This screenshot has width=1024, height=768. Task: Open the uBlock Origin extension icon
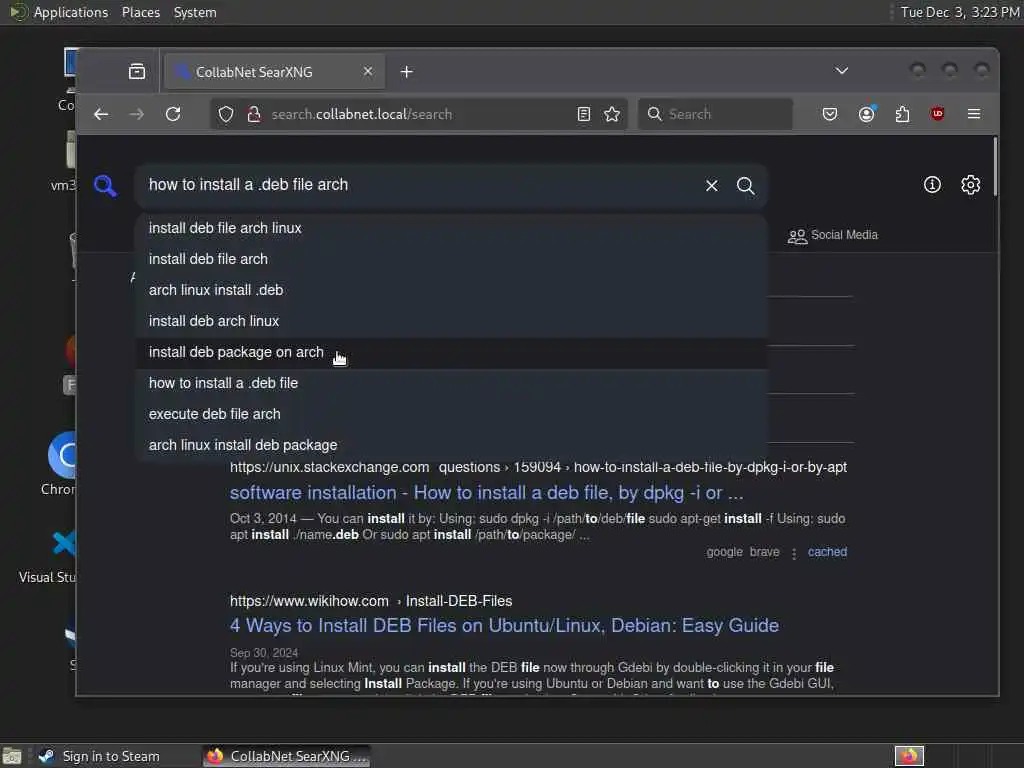click(938, 114)
